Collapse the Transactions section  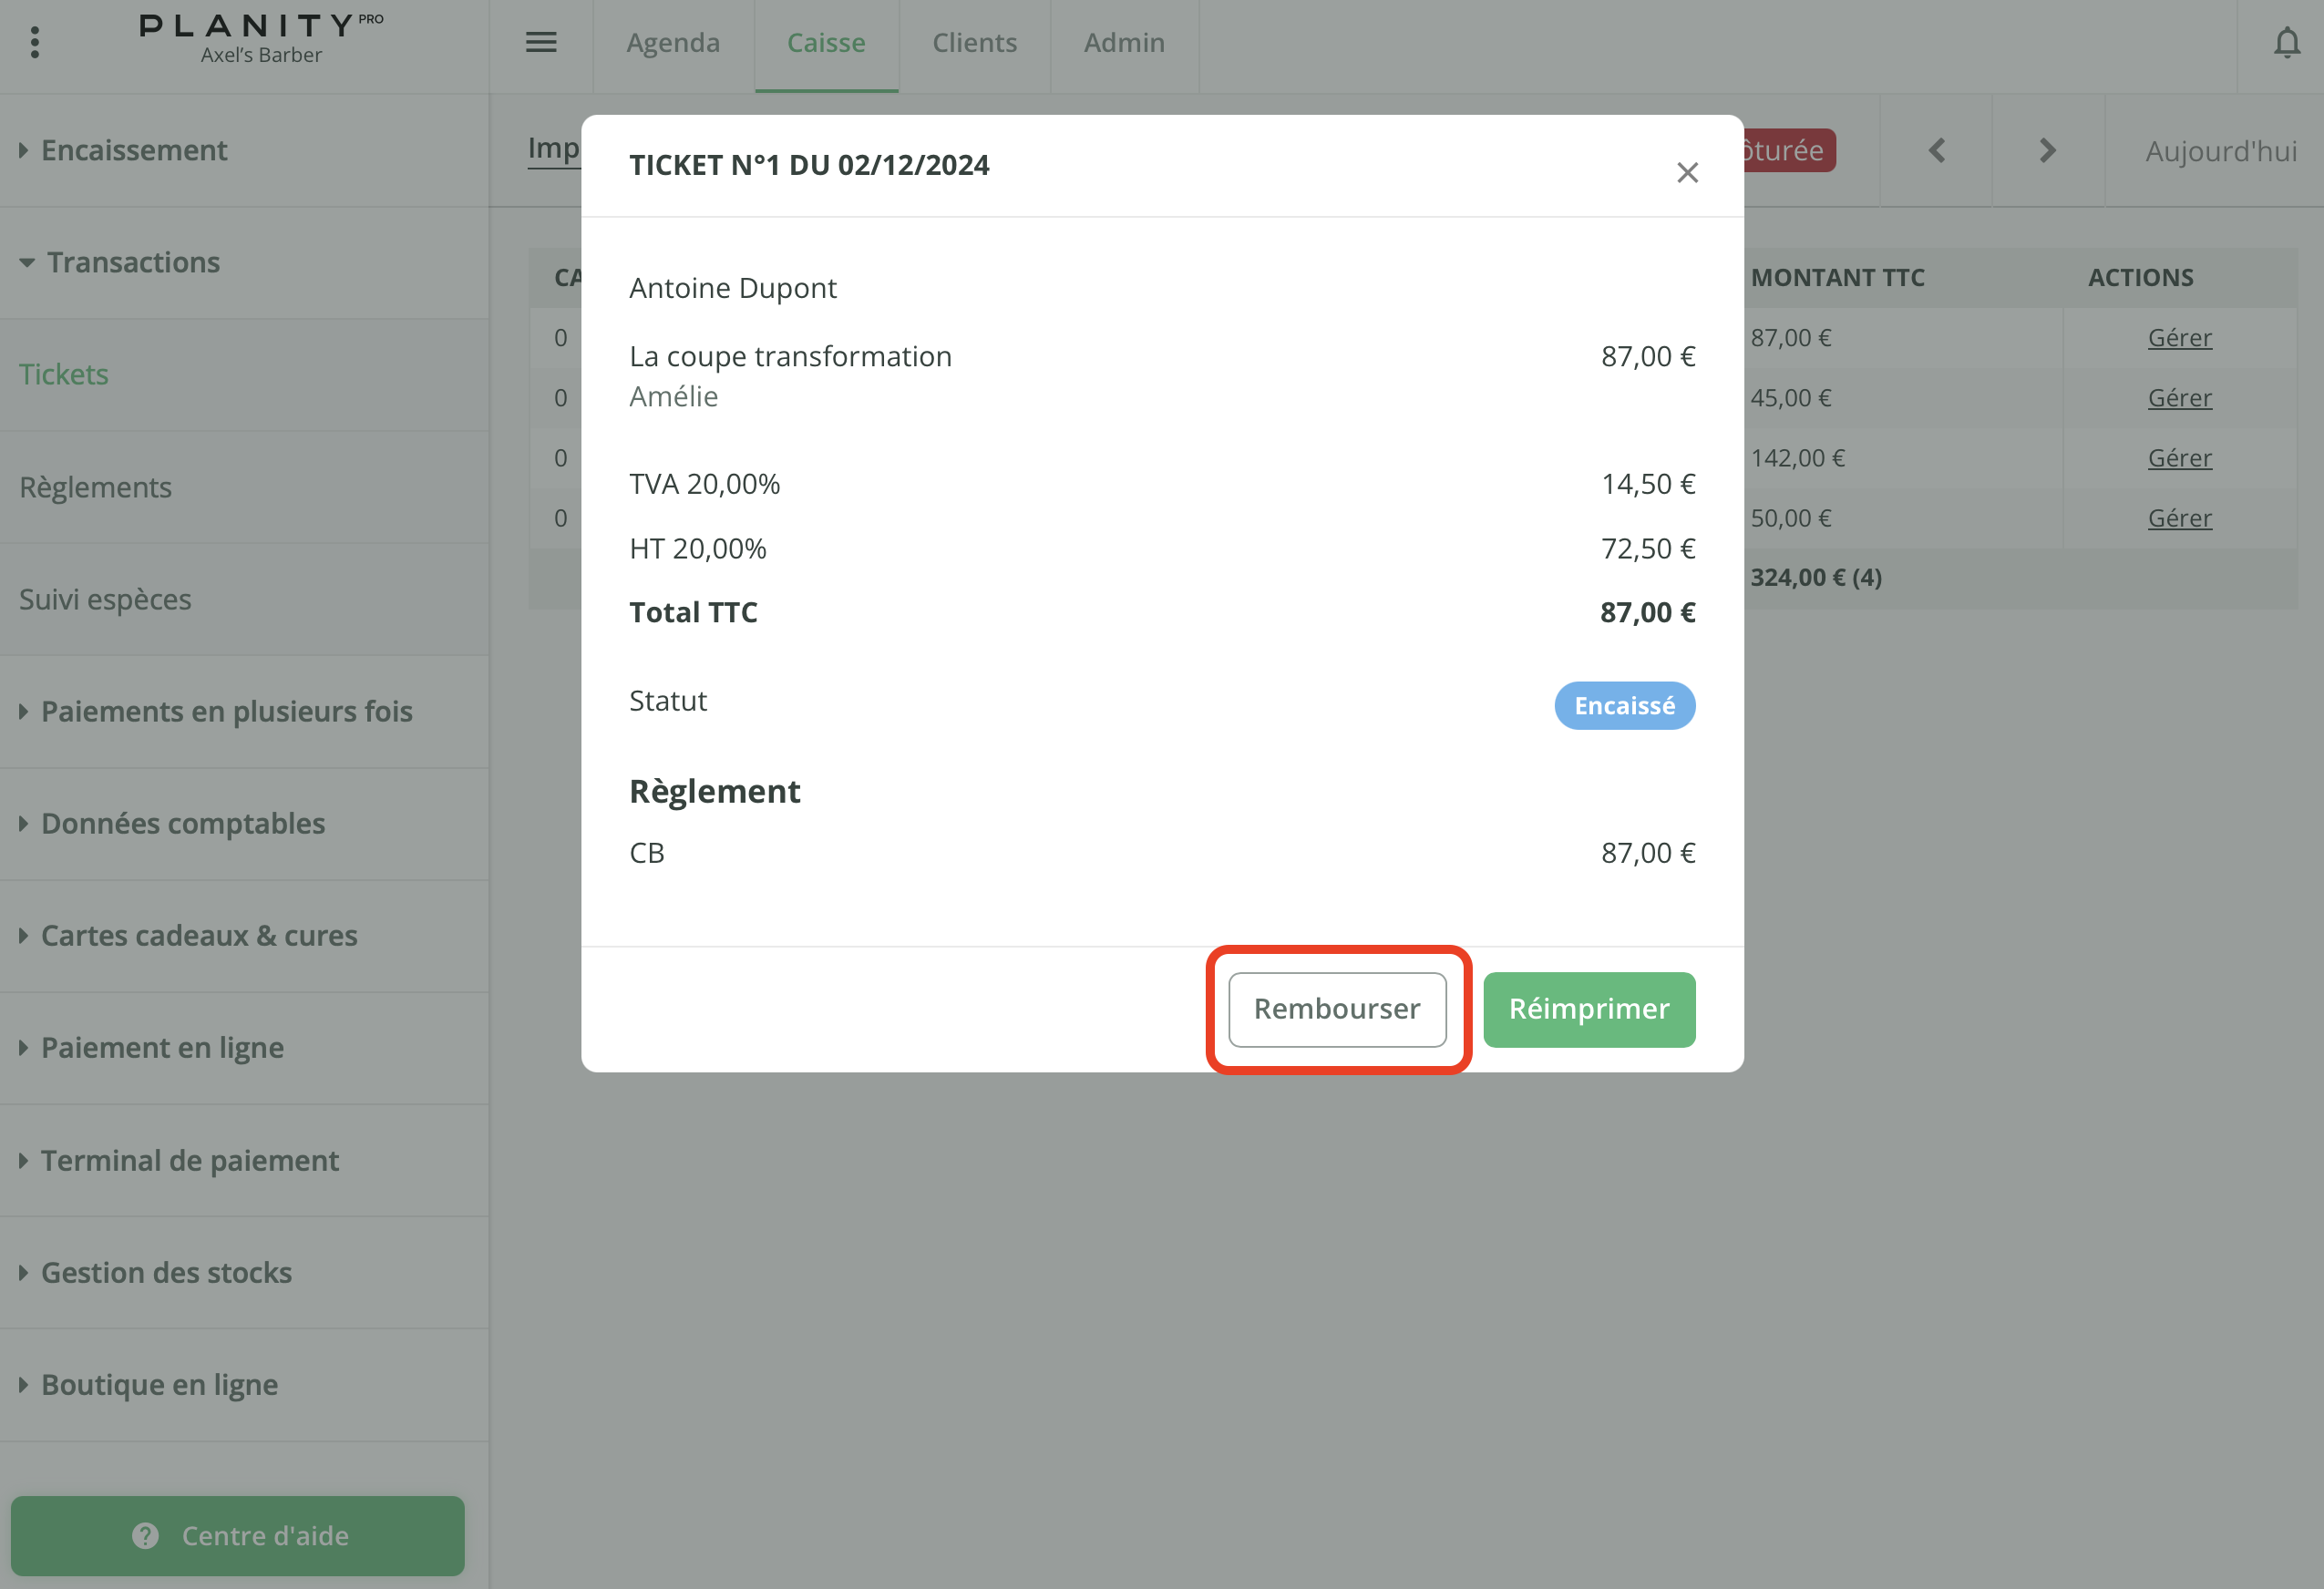(x=132, y=262)
